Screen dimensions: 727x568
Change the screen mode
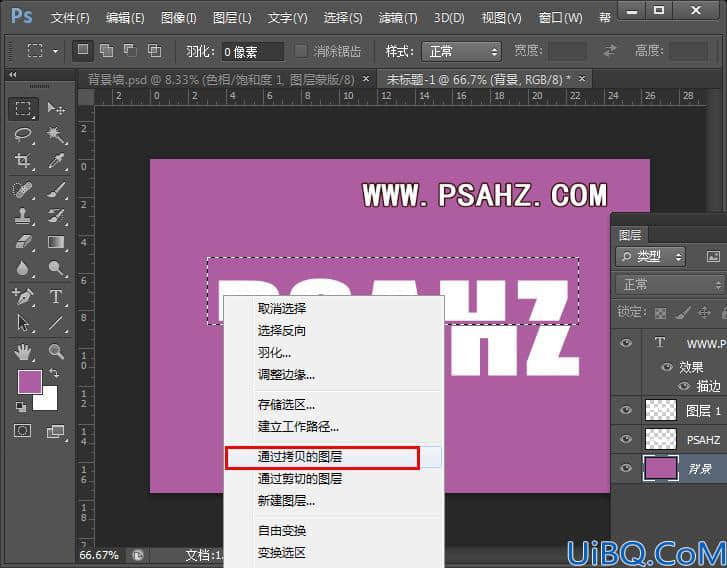tap(56, 432)
